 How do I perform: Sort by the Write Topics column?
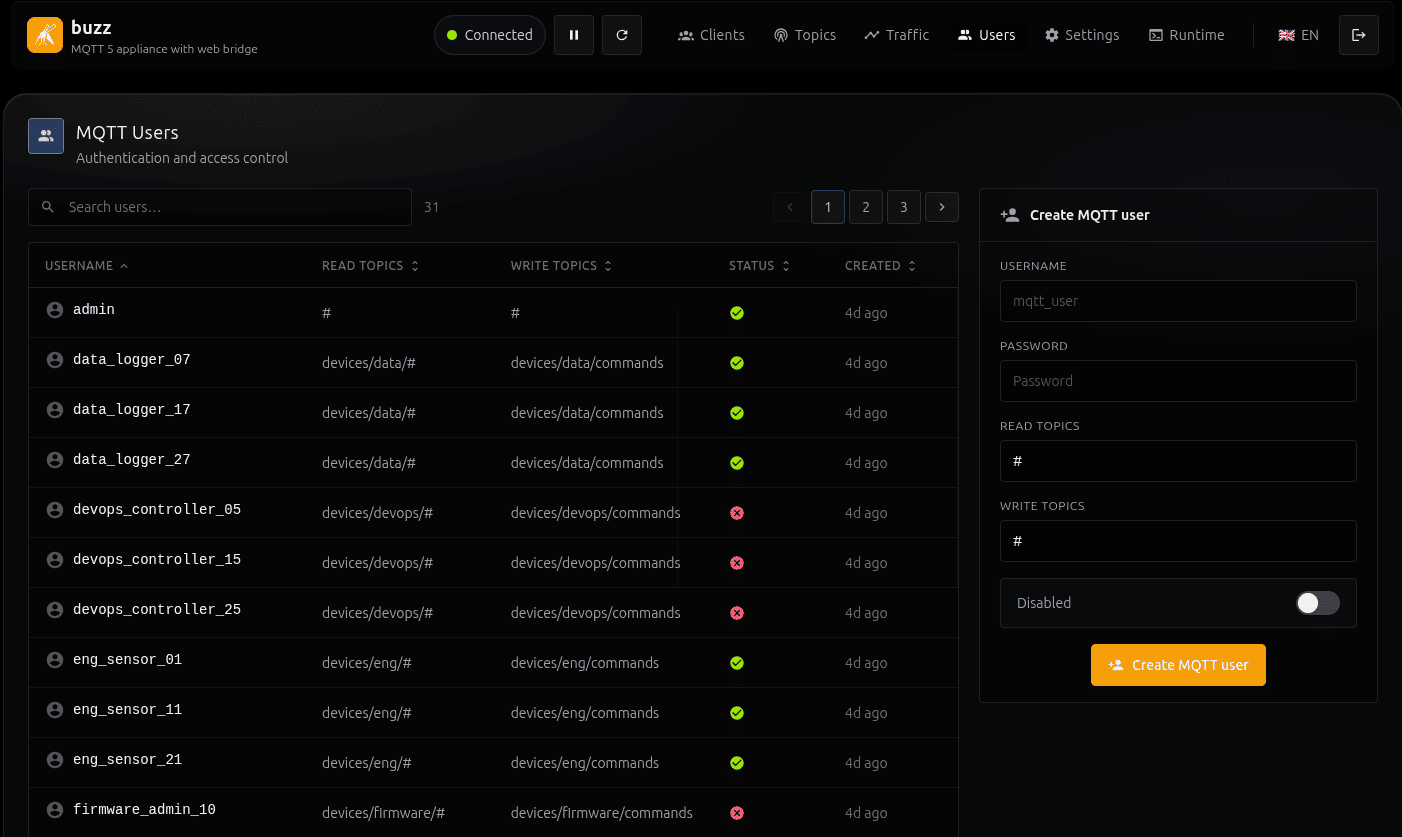(561, 266)
